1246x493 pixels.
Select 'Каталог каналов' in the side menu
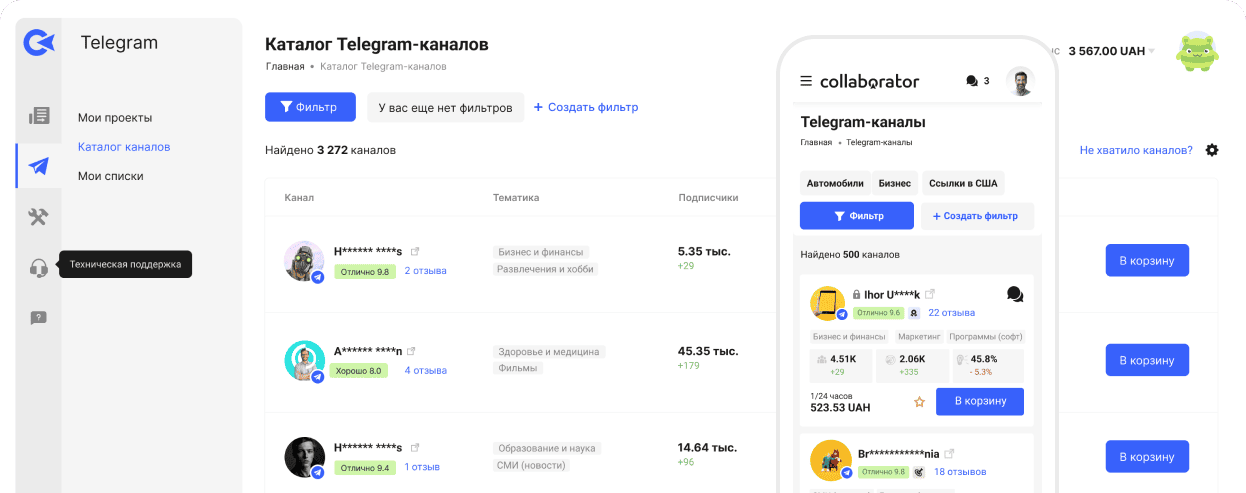(124, 147)
